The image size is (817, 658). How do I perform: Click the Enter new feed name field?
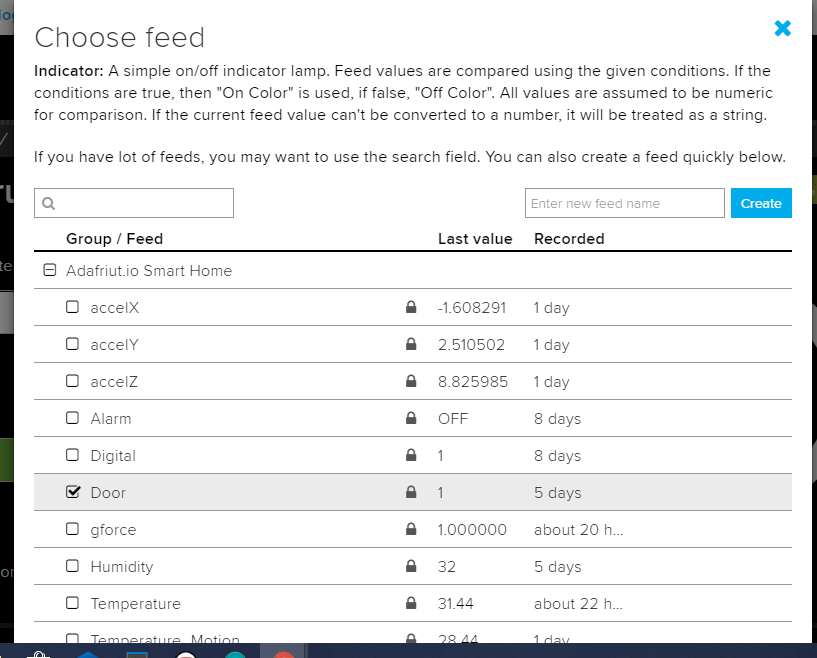point(624,203)
